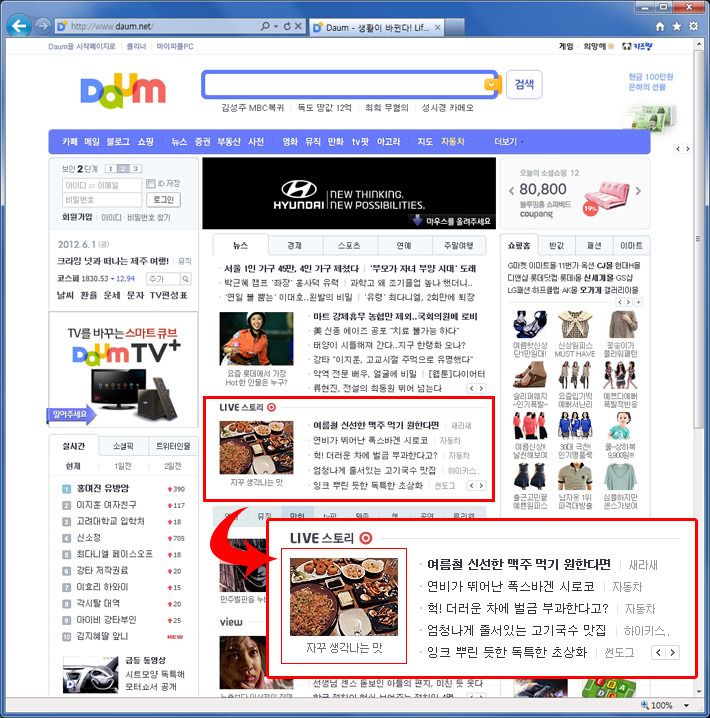Click the 읽어주세요 arrow tag on Daum TV ad

pyautogui.click(x=71, y=414)
